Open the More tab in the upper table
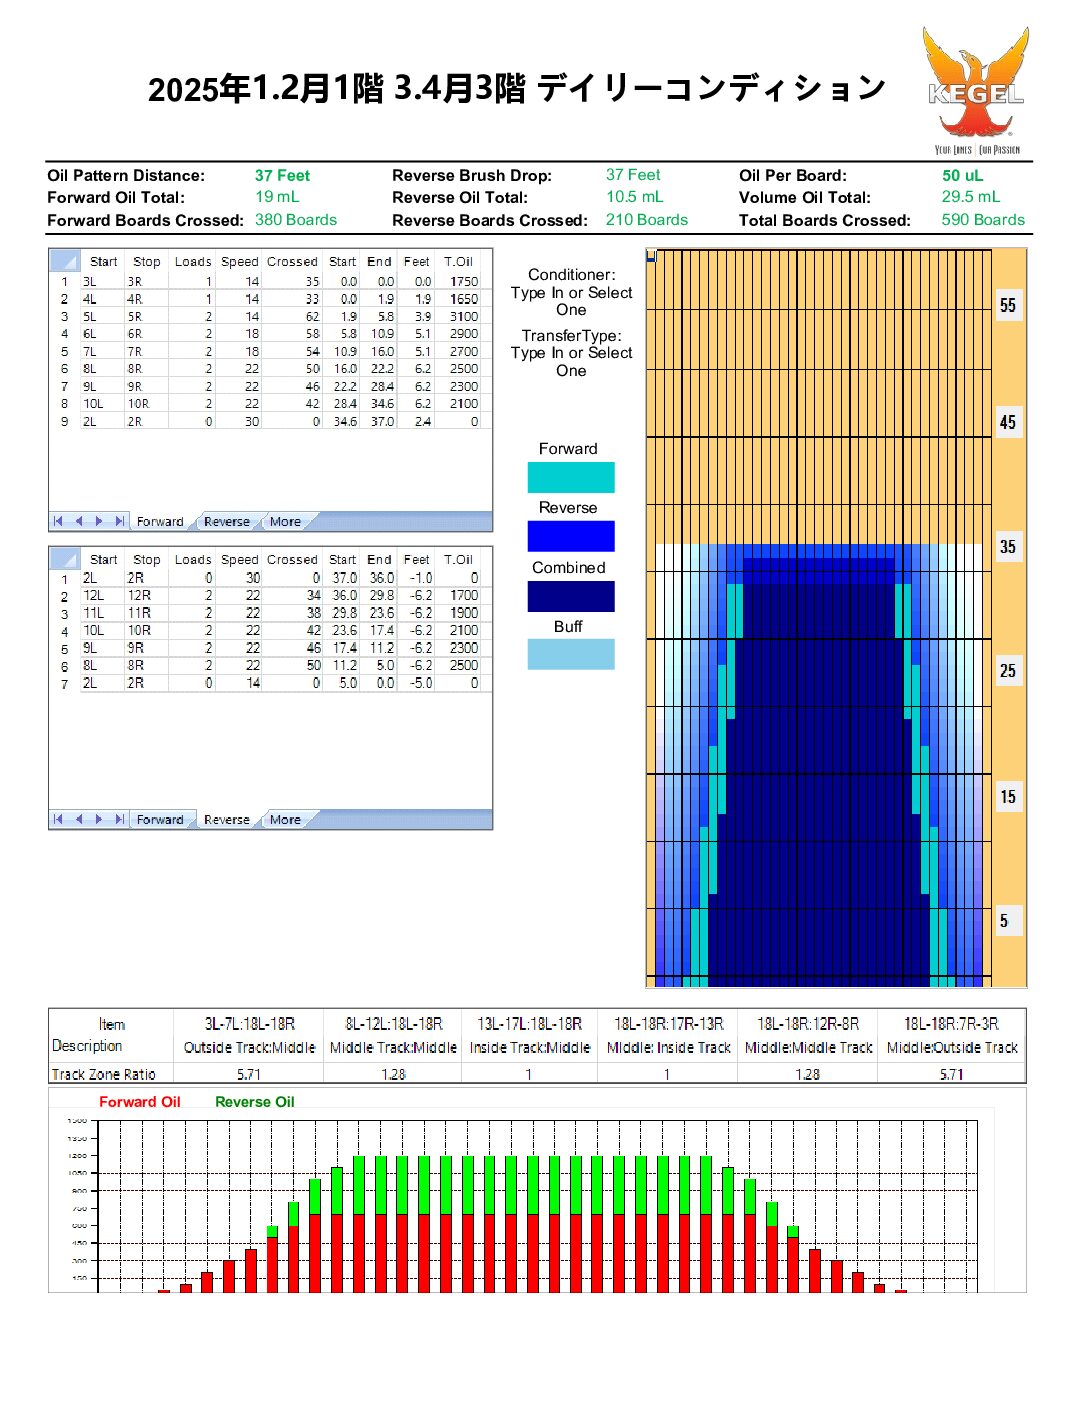The height and width of the screenshot is (1409, 1089). point(285,521)
